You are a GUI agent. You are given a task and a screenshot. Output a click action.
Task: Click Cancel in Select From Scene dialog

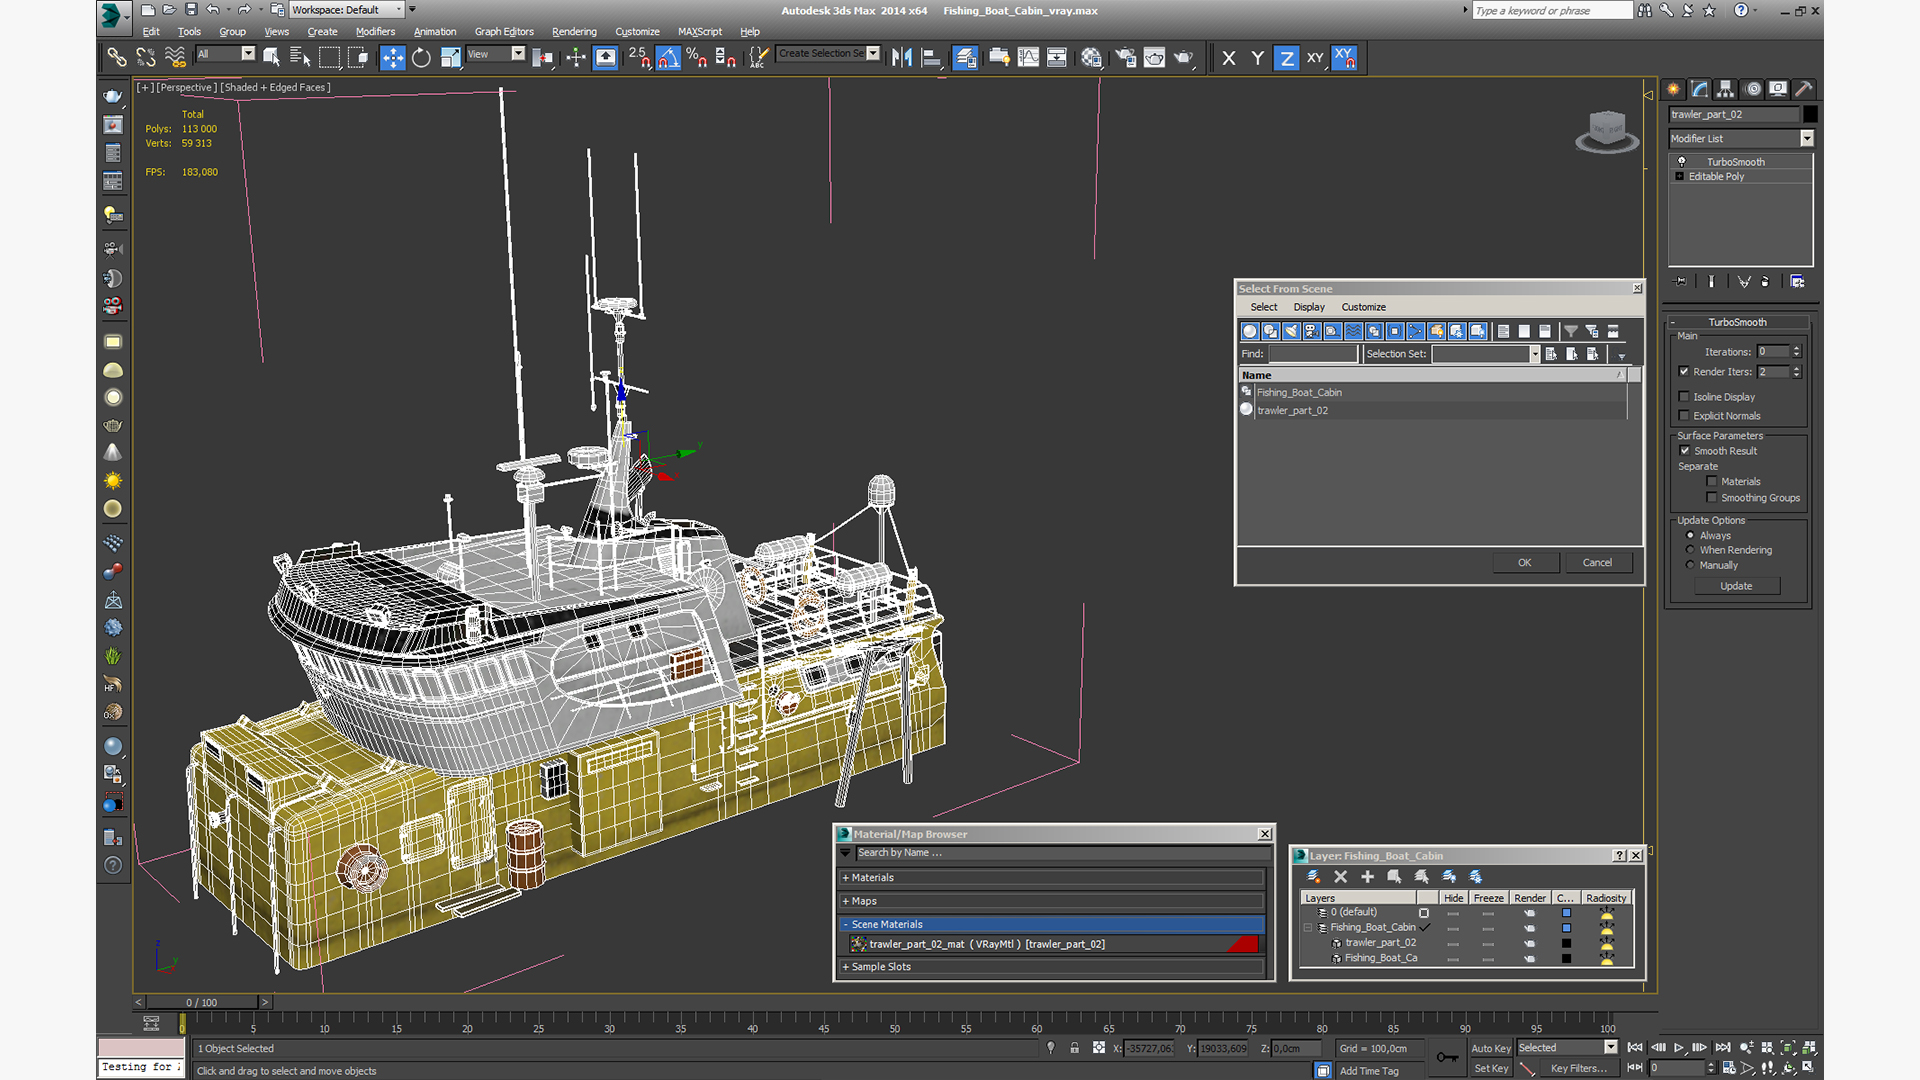point(1597,563)
